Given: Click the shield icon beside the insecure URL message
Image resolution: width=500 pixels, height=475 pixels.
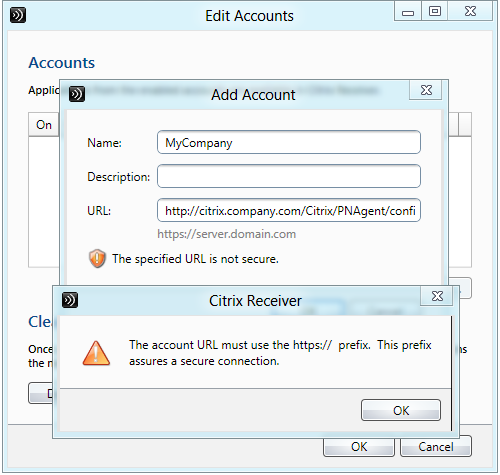Looking at the screenshot, I should click(x=97, y=258).
